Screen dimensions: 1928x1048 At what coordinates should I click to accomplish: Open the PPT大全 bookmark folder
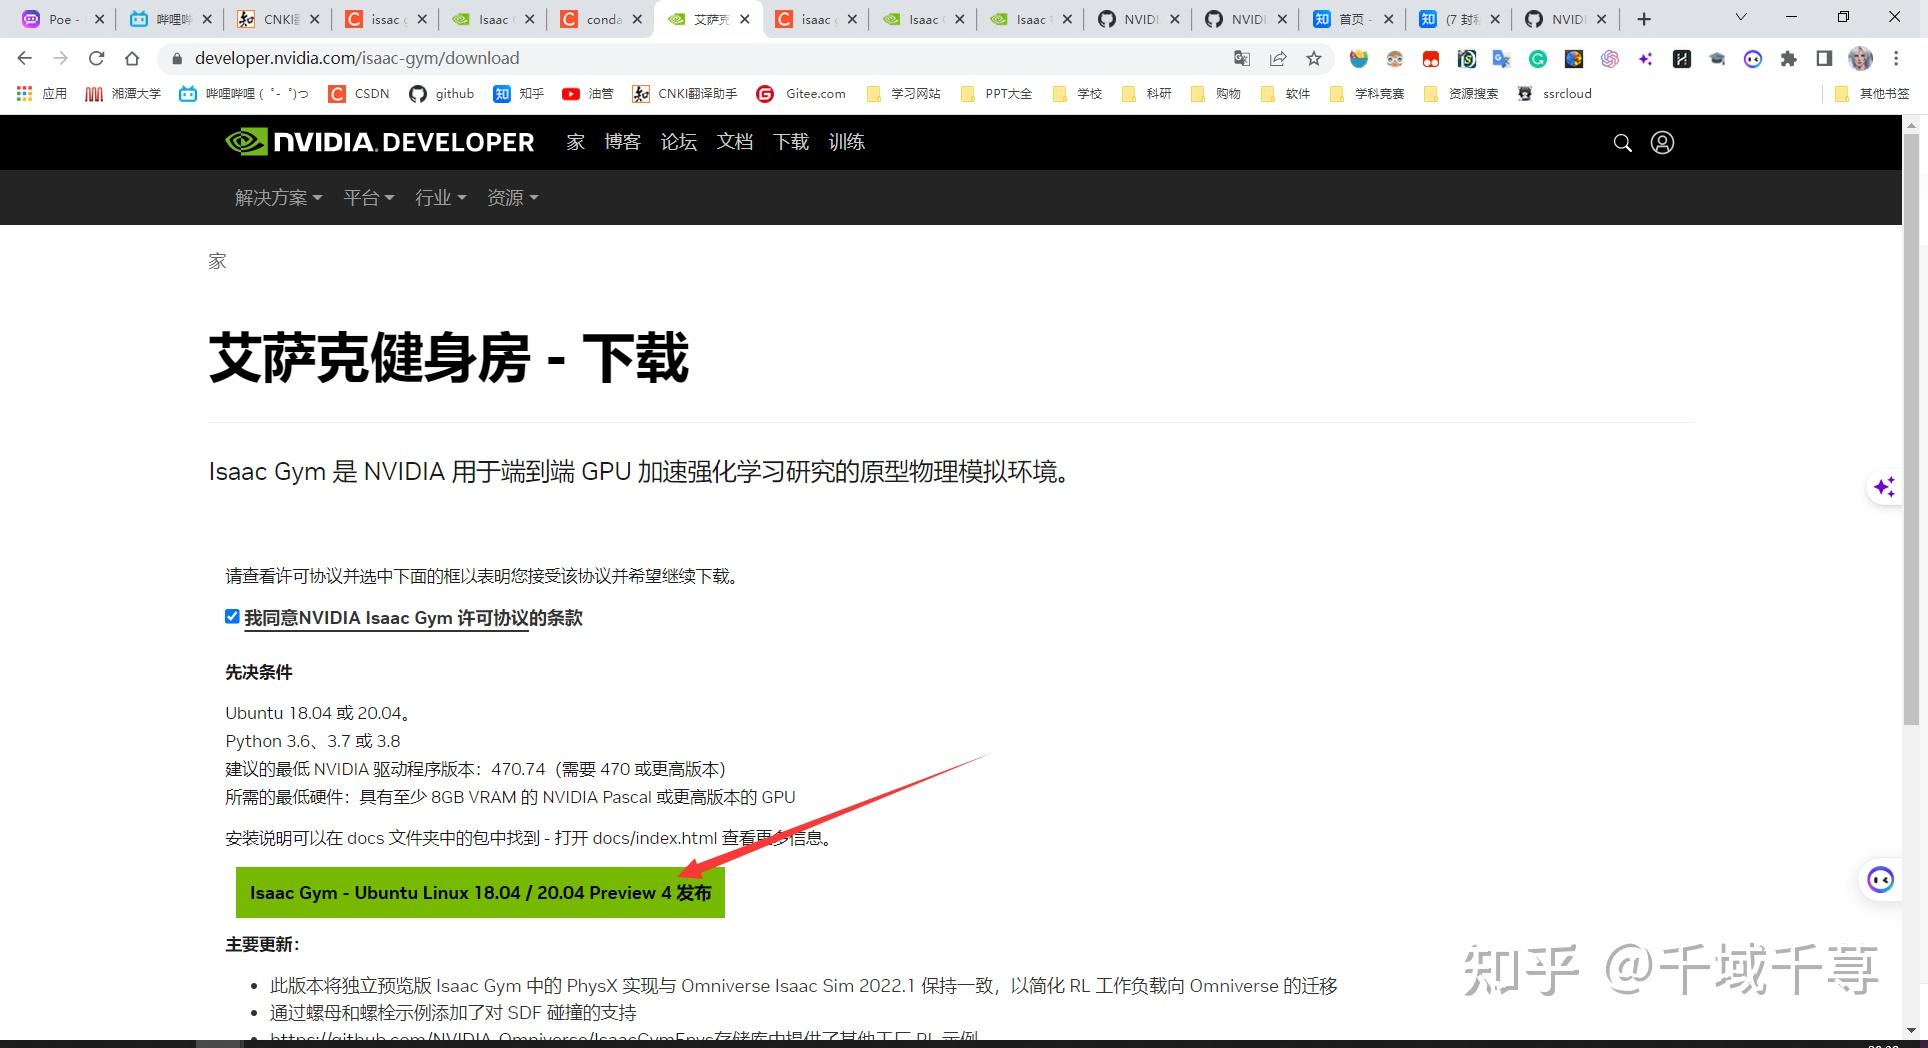point(996,94)
